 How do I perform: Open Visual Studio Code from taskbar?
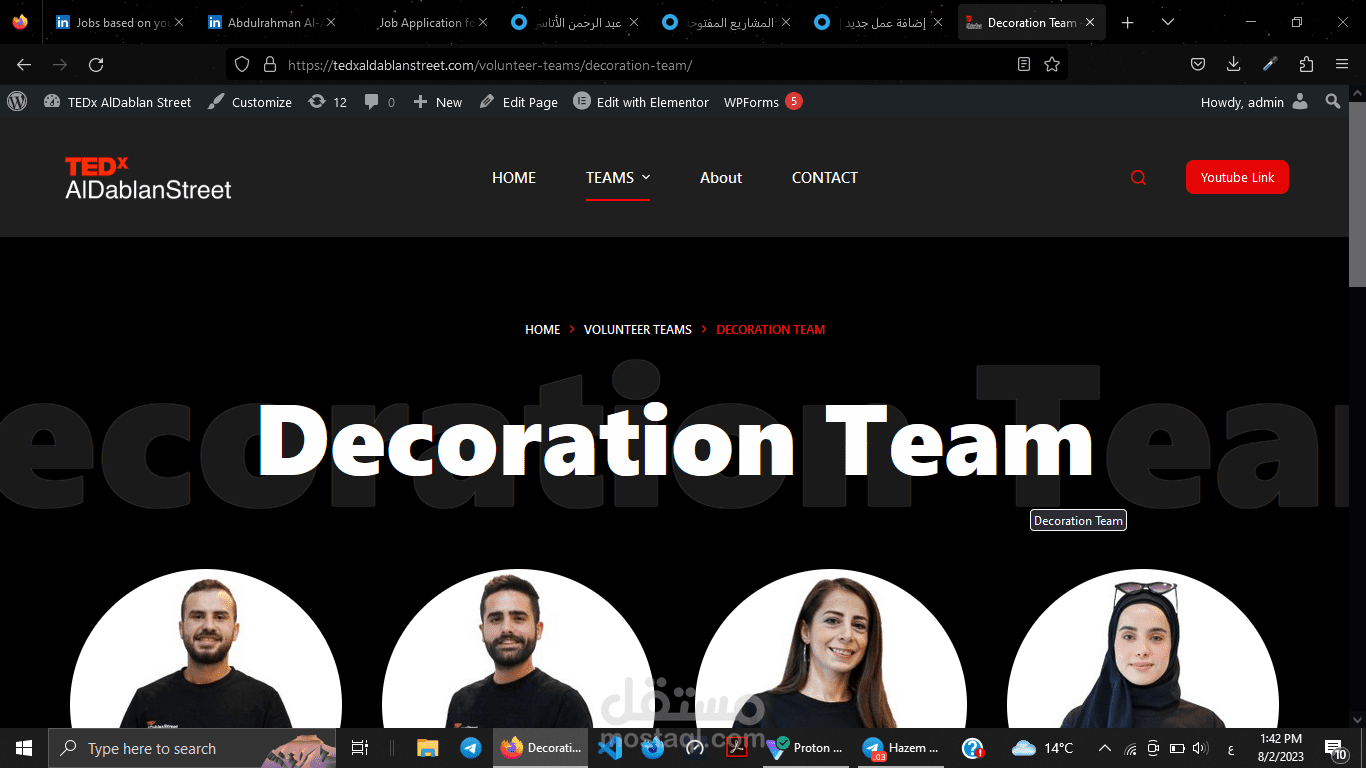(x=610, y=748)
